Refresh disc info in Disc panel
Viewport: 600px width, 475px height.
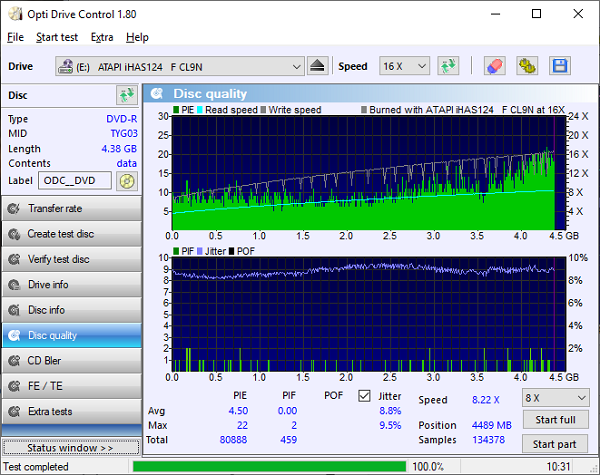coord(126,95)
